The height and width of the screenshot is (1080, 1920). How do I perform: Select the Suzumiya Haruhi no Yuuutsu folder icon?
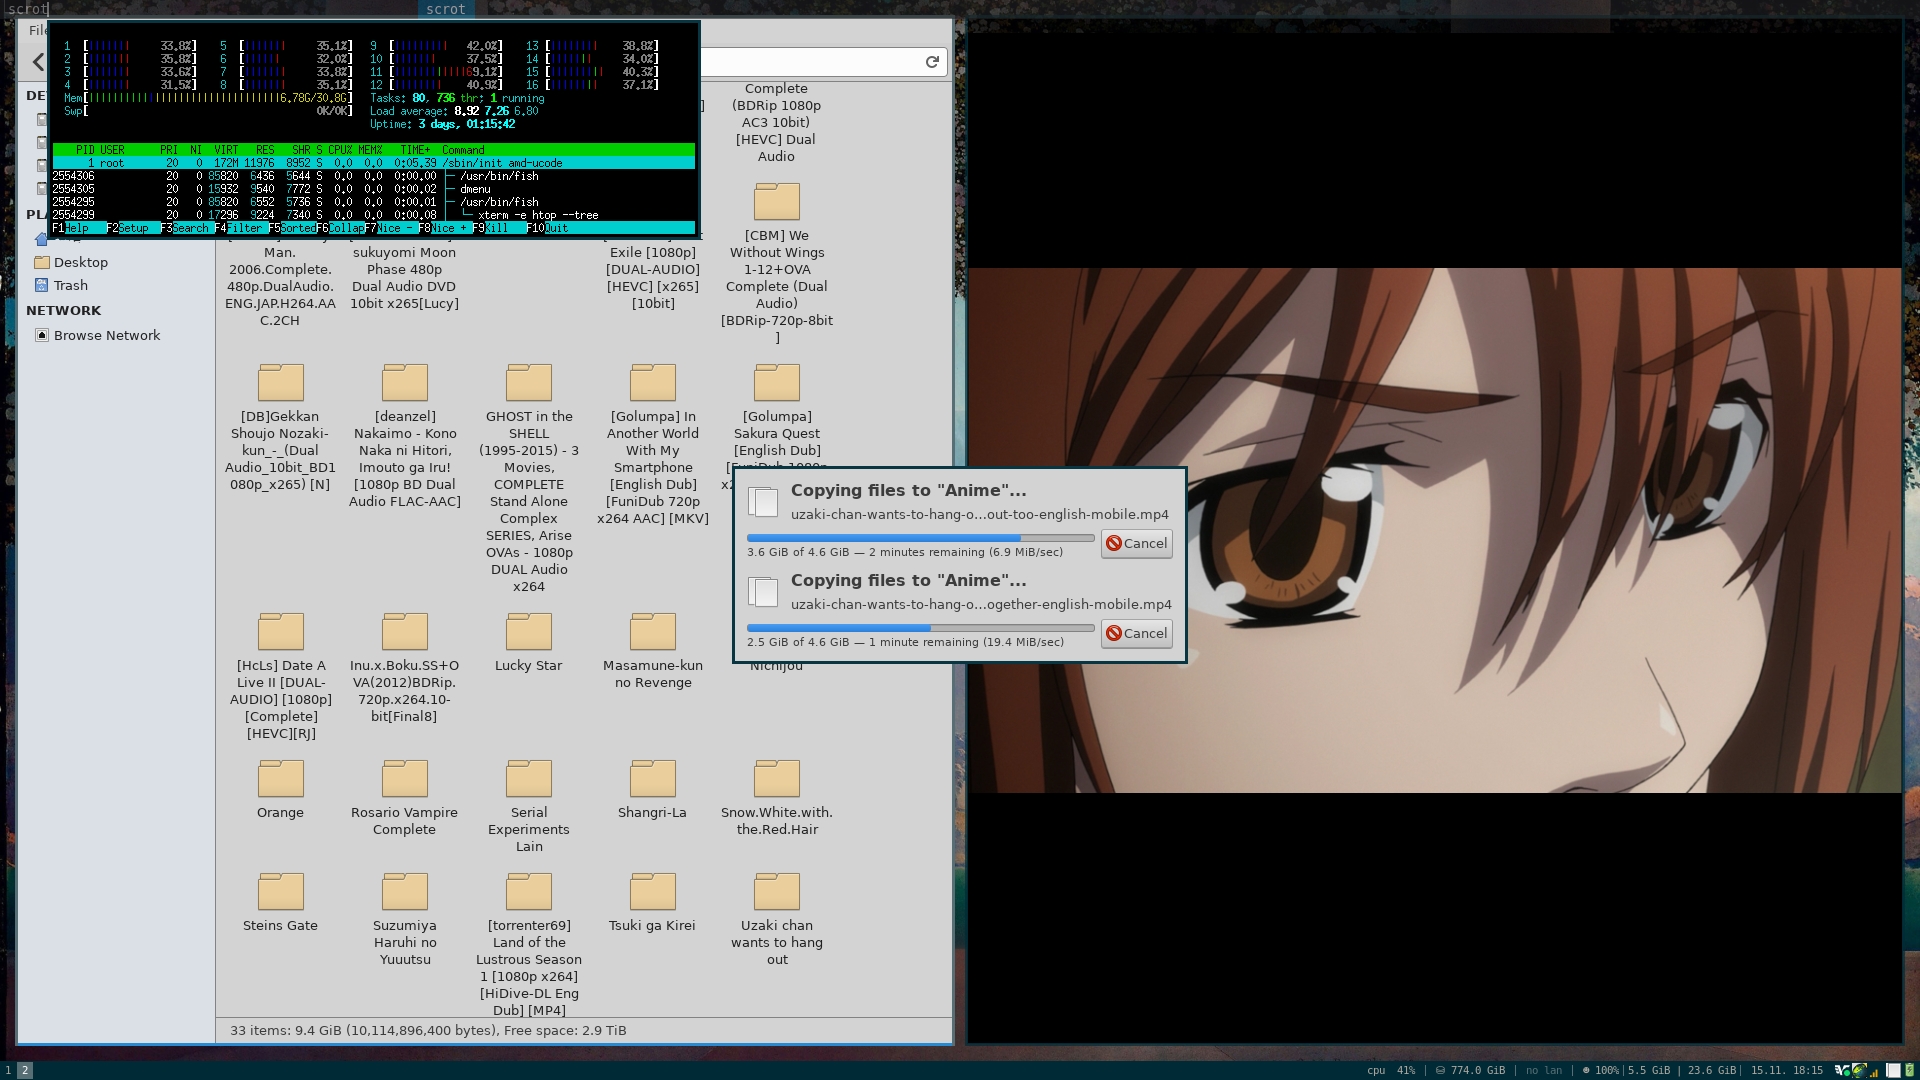(x=404, y=891)
